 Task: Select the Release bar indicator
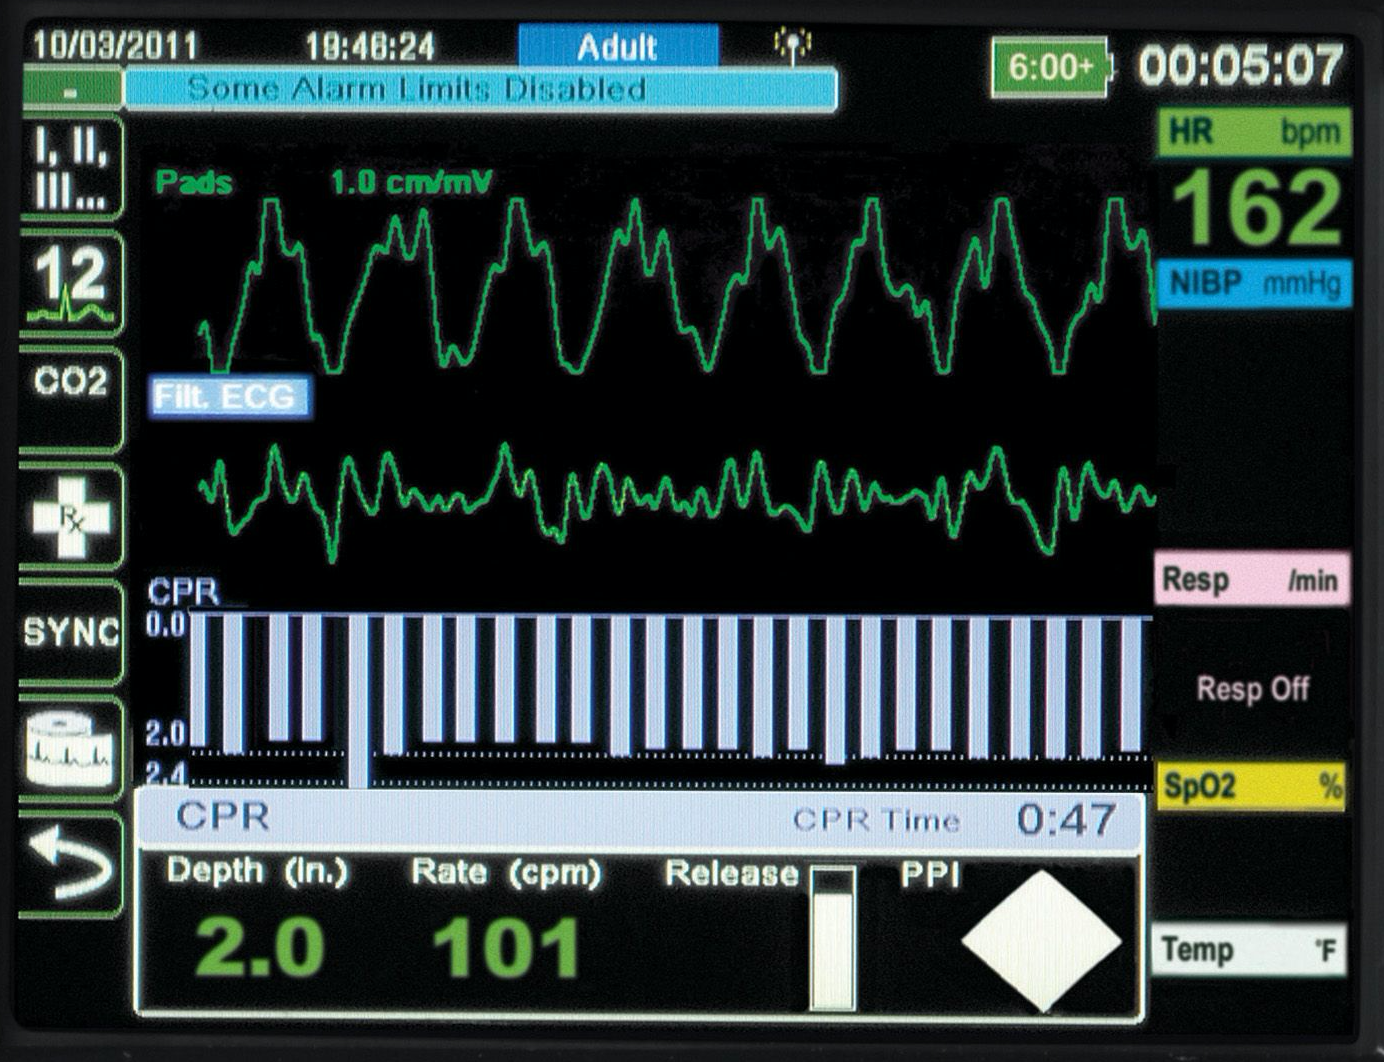832,938
